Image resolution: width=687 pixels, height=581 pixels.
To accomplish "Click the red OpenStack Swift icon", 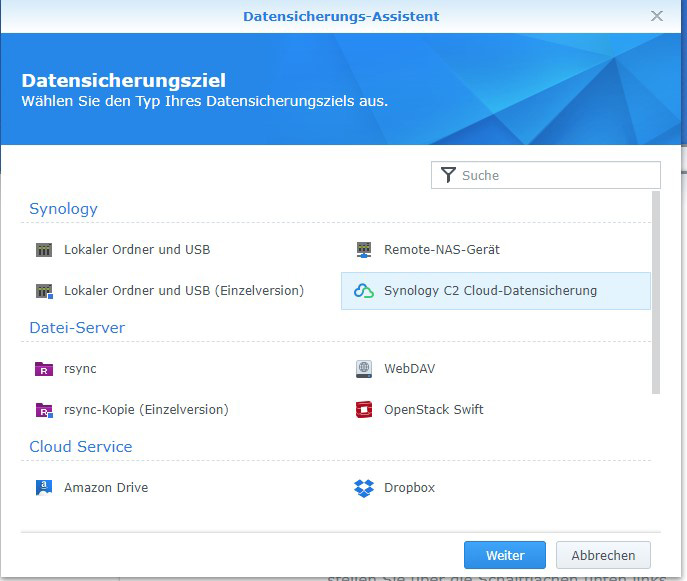I will (364, 410).
